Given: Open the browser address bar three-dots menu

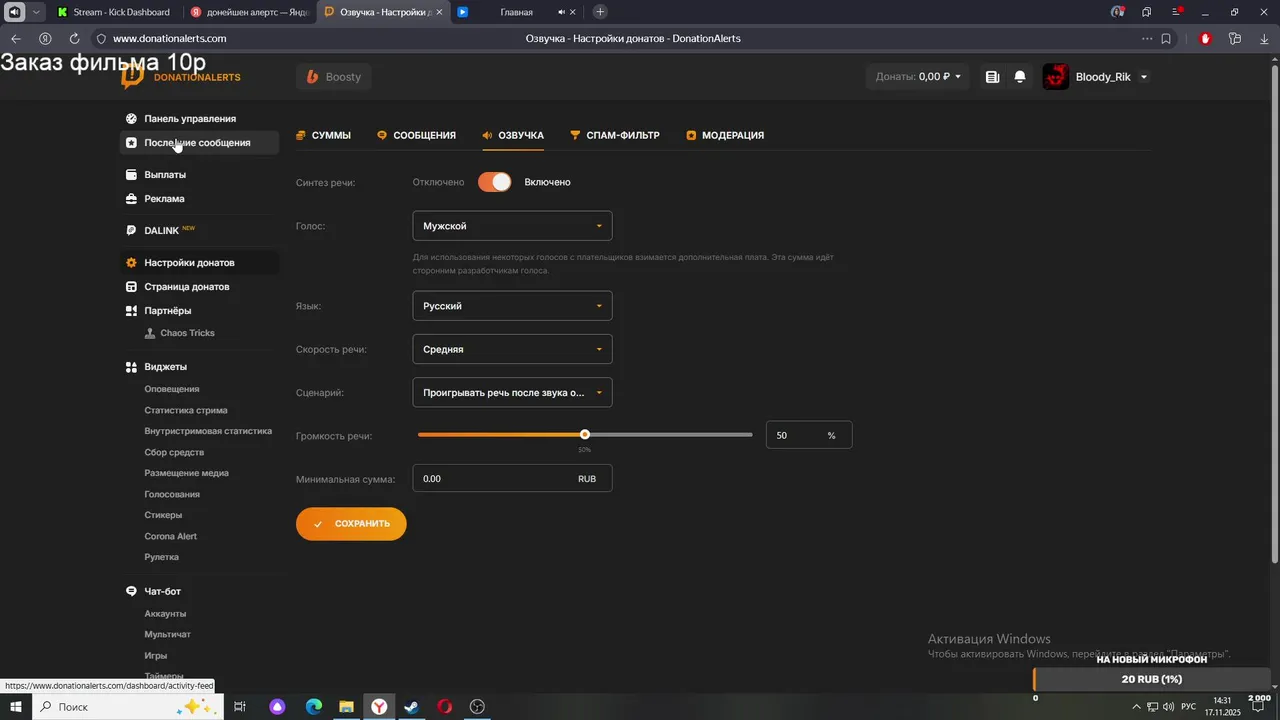Looking at the screenshot, I should coord(1147,39).
